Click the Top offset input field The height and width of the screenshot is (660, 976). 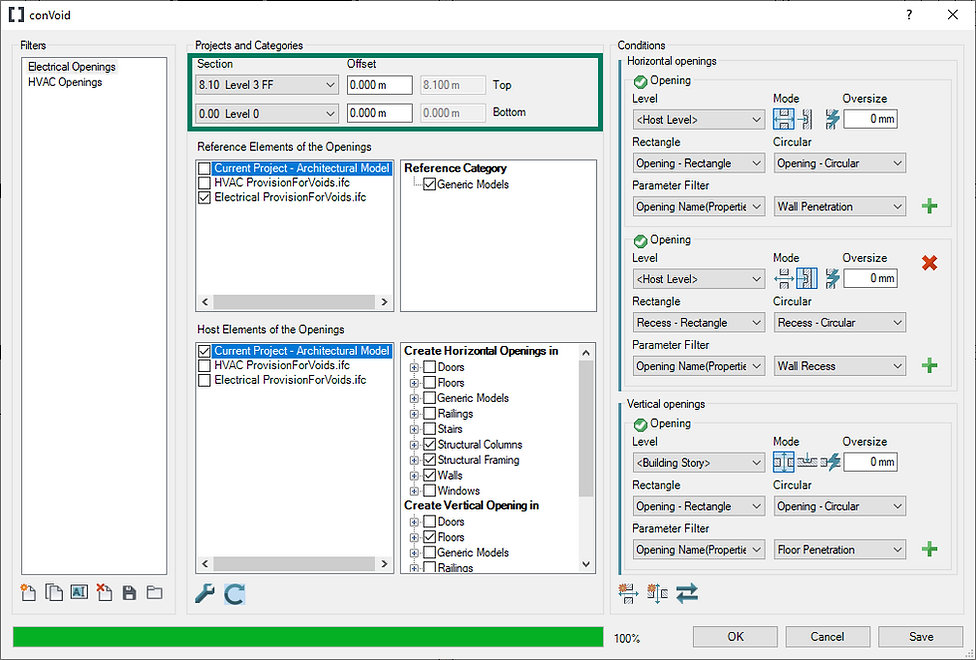click(380, 85)
